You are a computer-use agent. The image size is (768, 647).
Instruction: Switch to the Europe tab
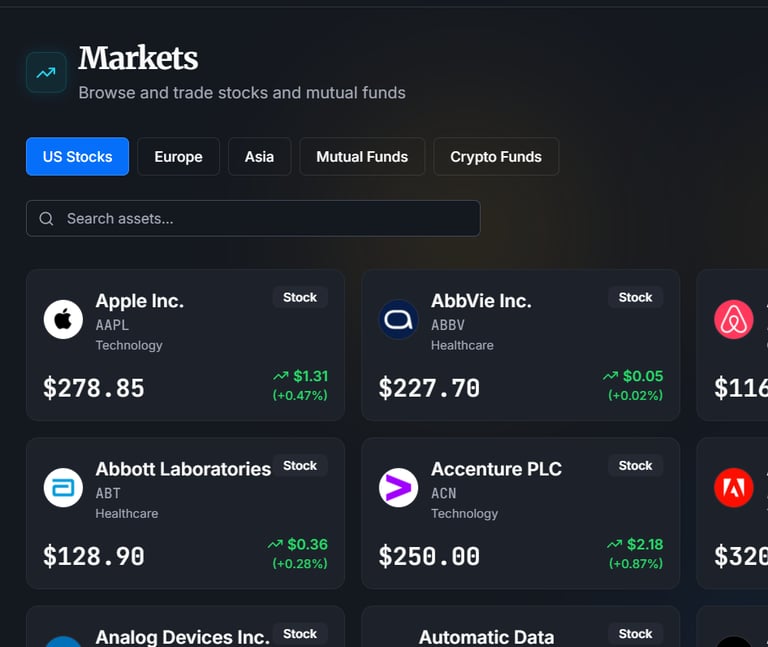178,157
